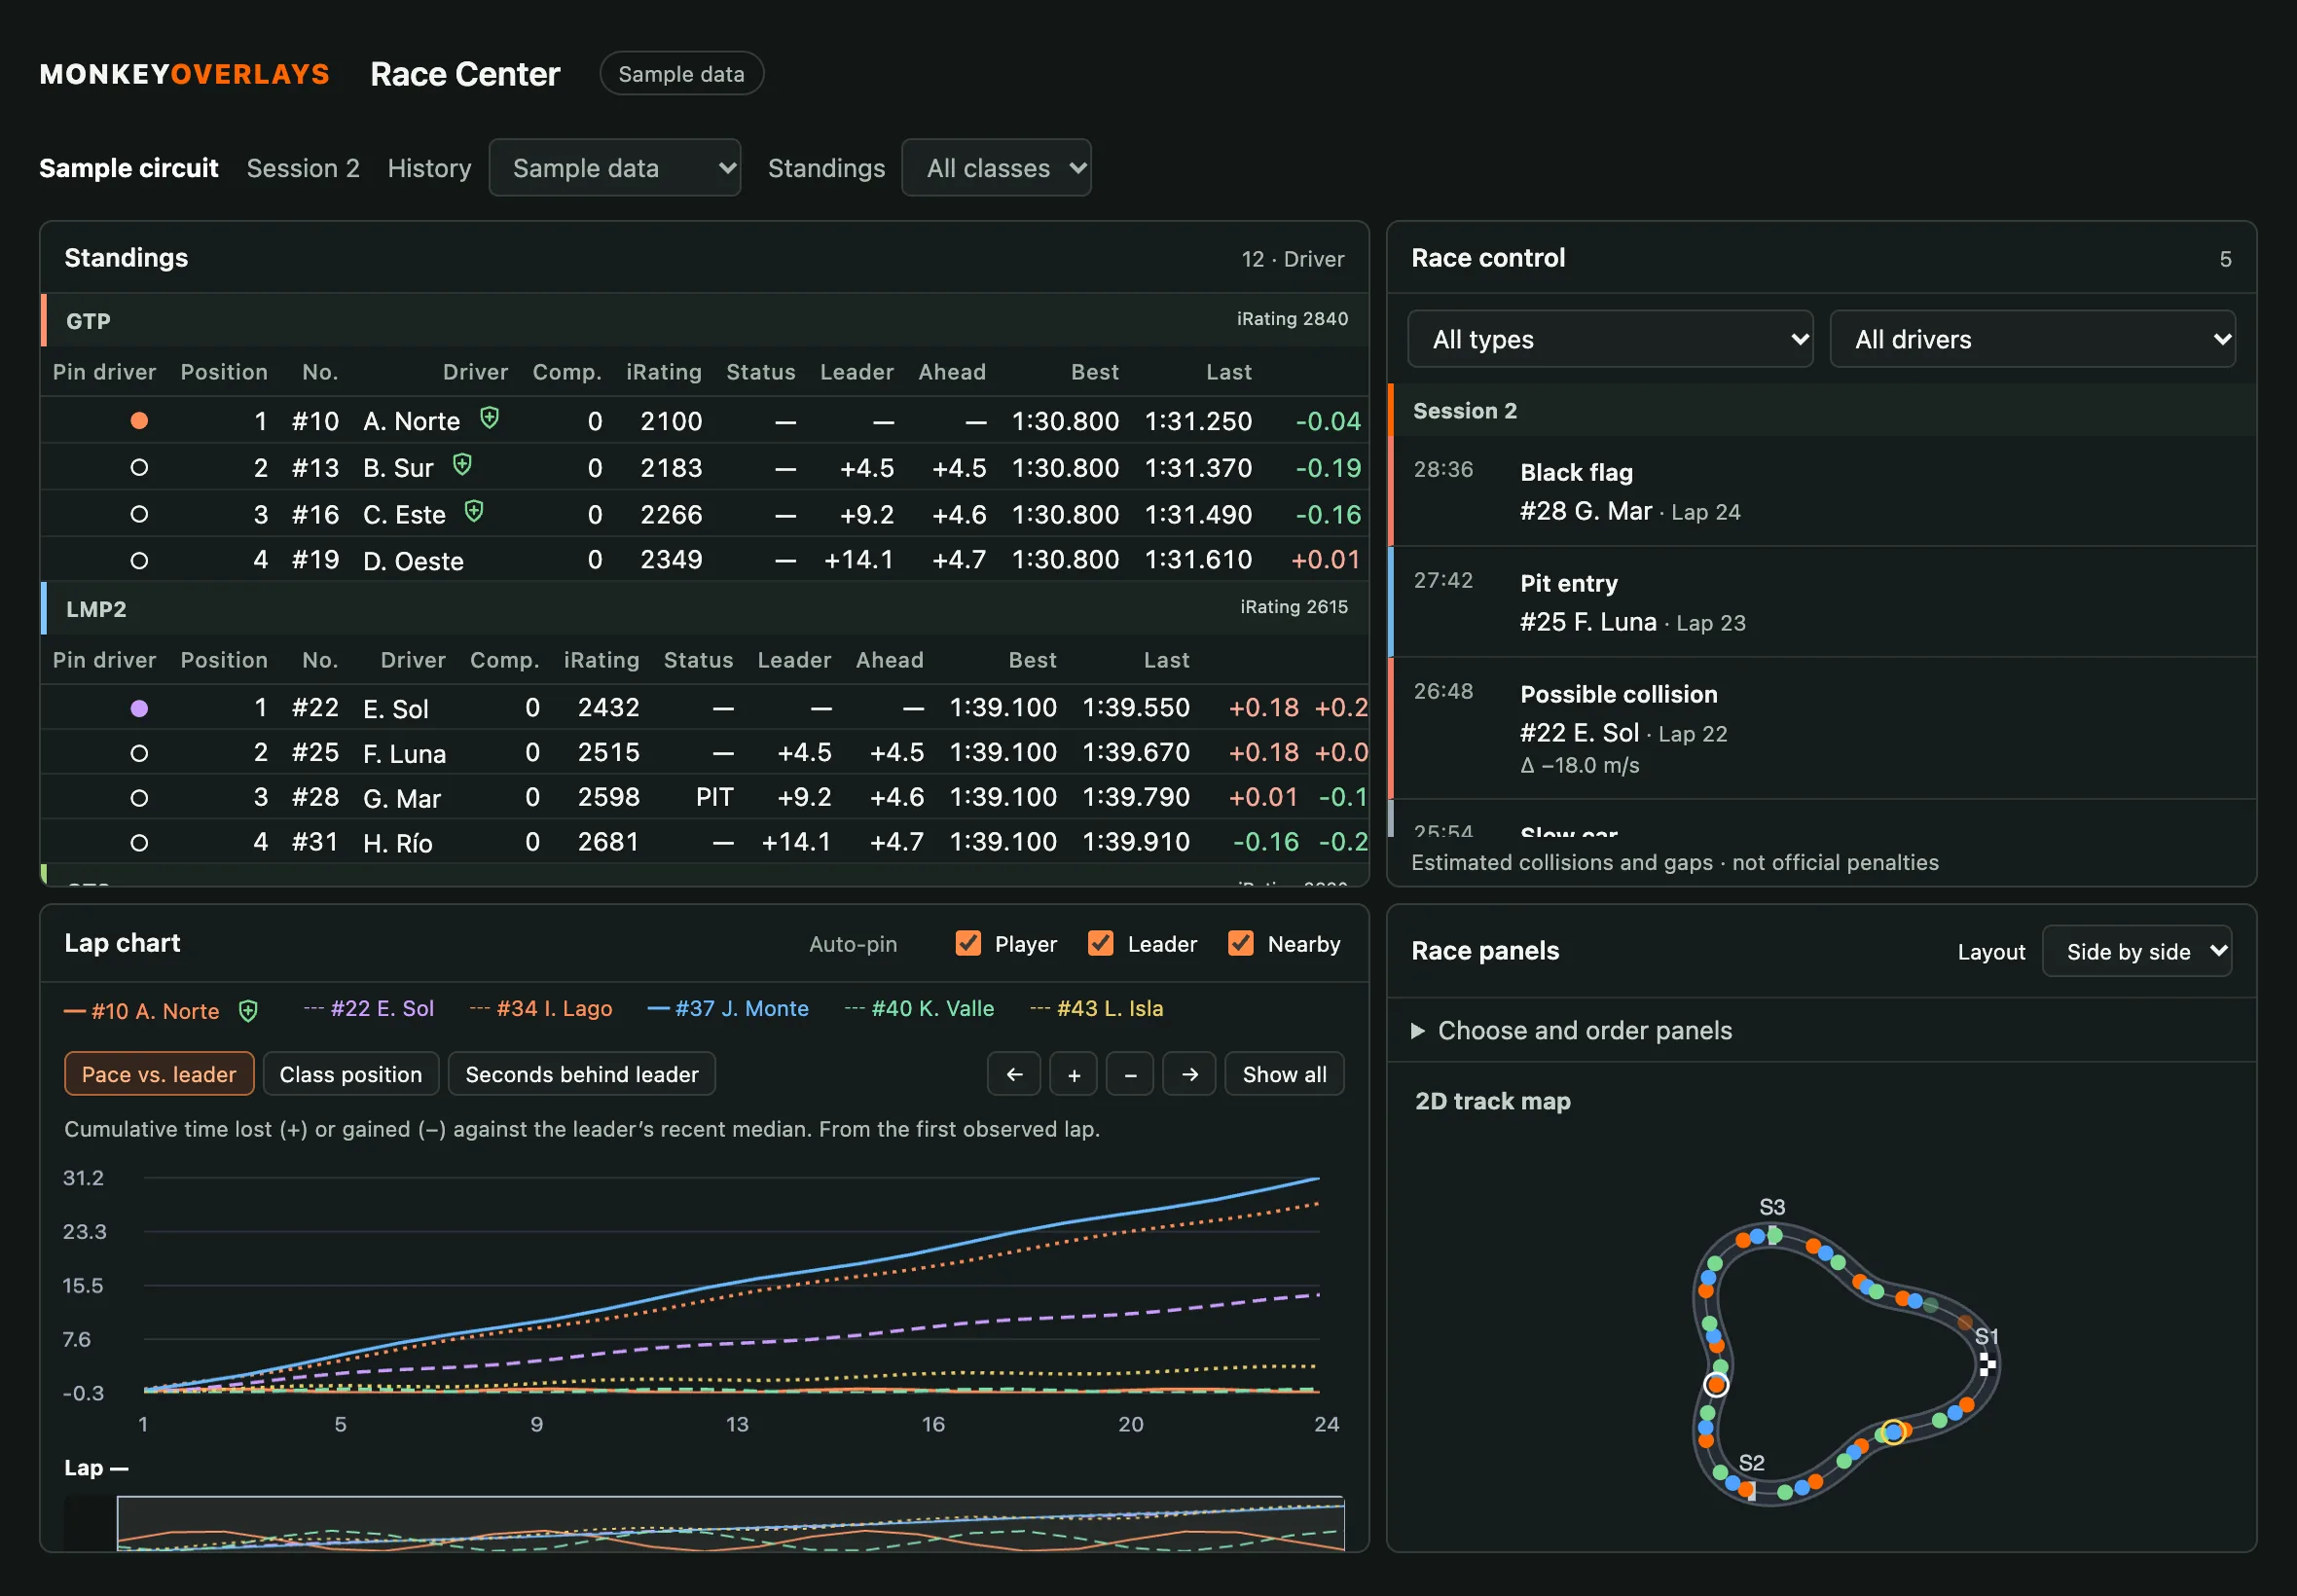Click Show all button in lap chart

pyautogui.click(x=1284, y=1074)
